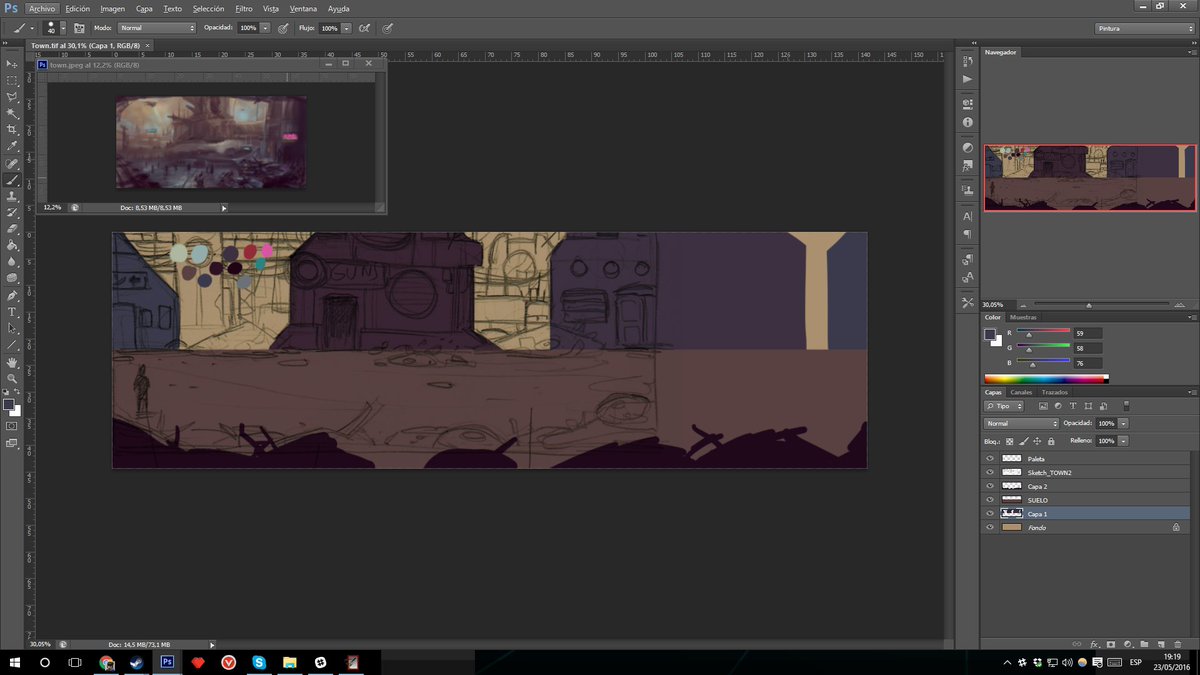
Task: Open the Relleno dropdown arrow
Action: [x=1123, y=440]
